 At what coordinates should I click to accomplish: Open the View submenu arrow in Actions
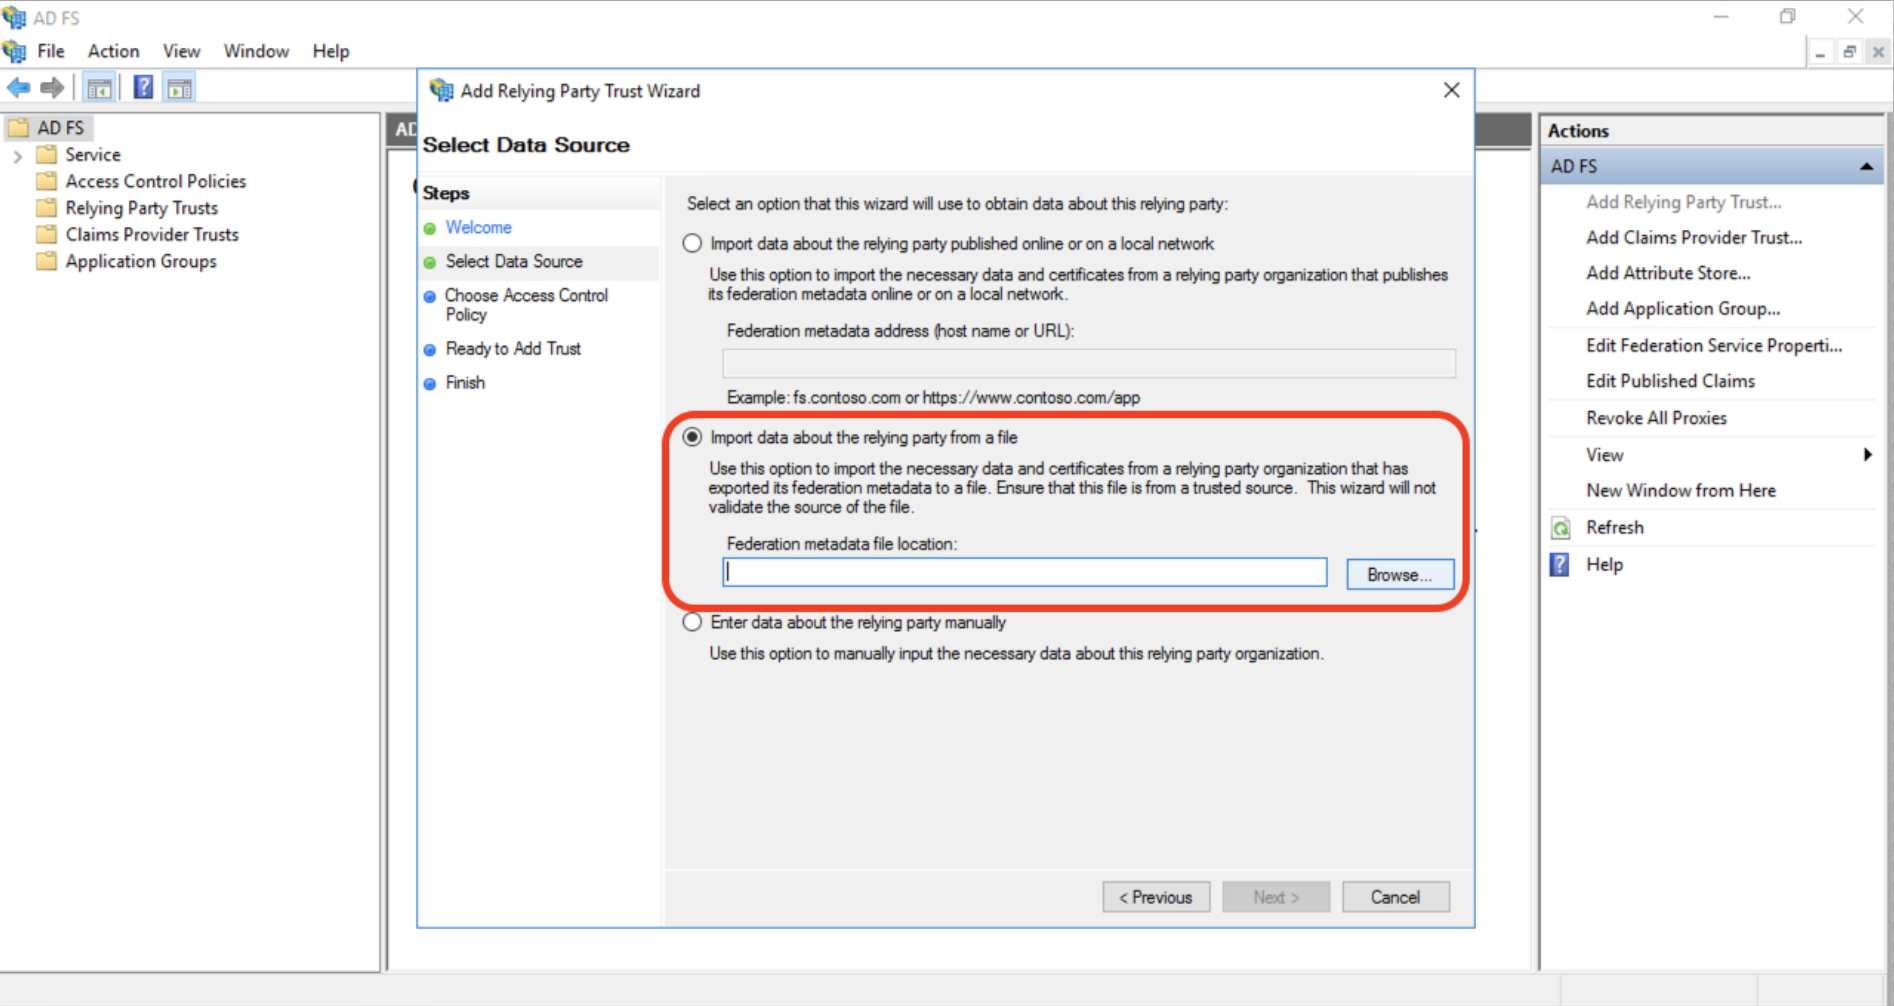1867,455
